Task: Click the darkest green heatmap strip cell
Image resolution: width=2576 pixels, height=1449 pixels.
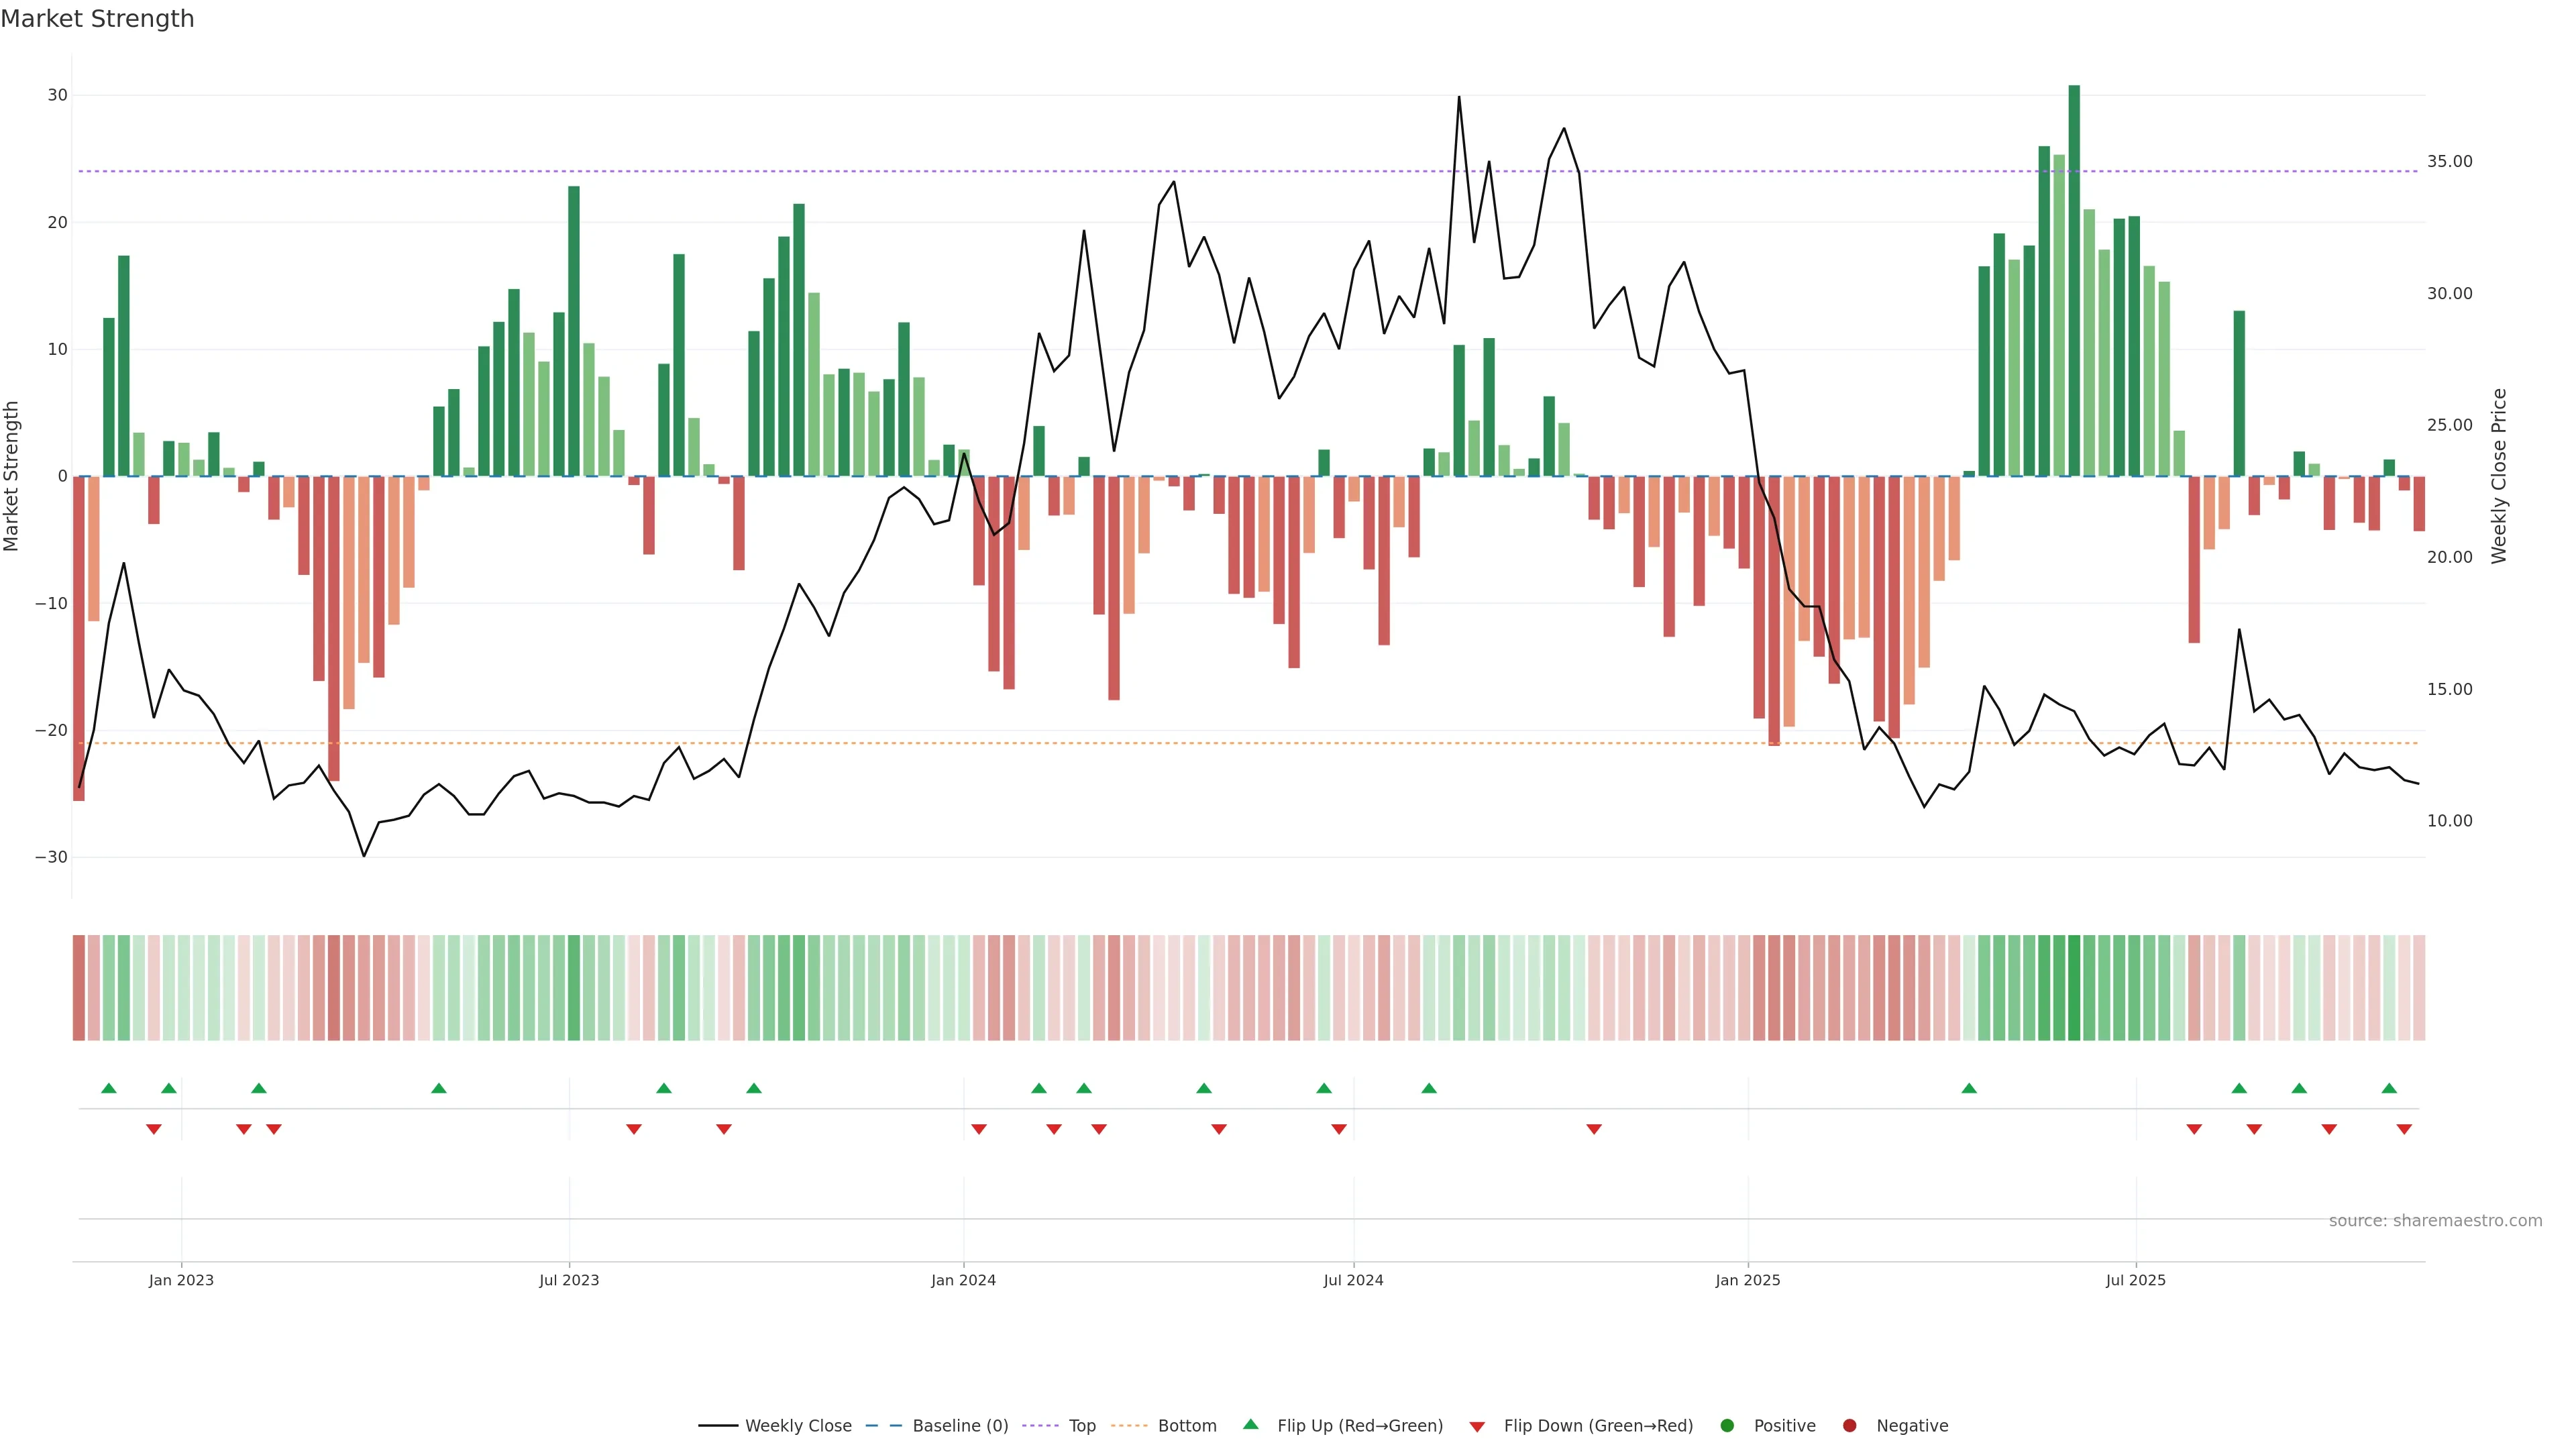Action: point(2074,988)
